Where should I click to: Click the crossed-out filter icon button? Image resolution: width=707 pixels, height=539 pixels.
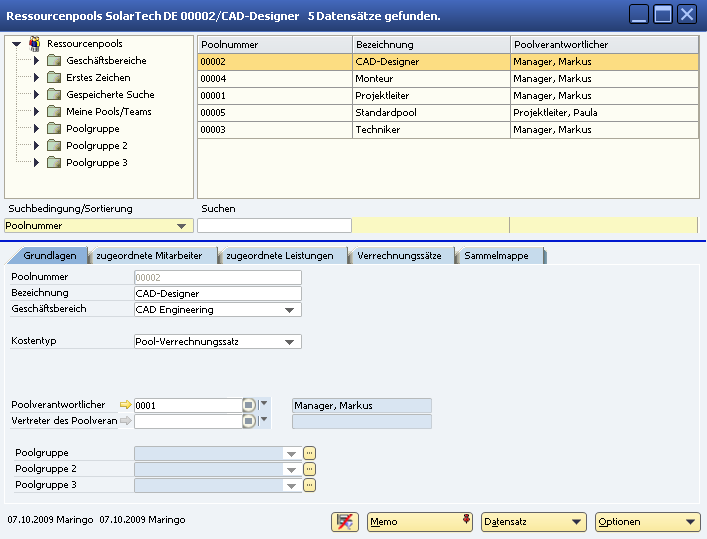point(345,521)
